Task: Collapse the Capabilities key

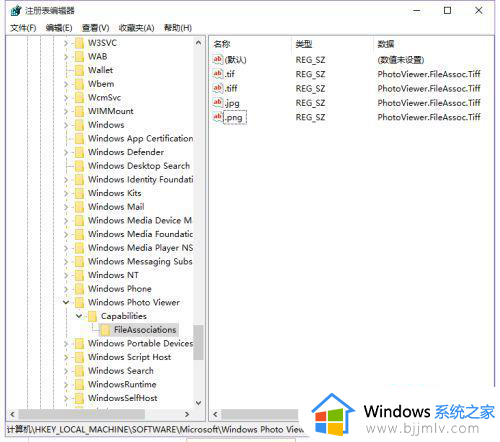Action: point(79,316)
